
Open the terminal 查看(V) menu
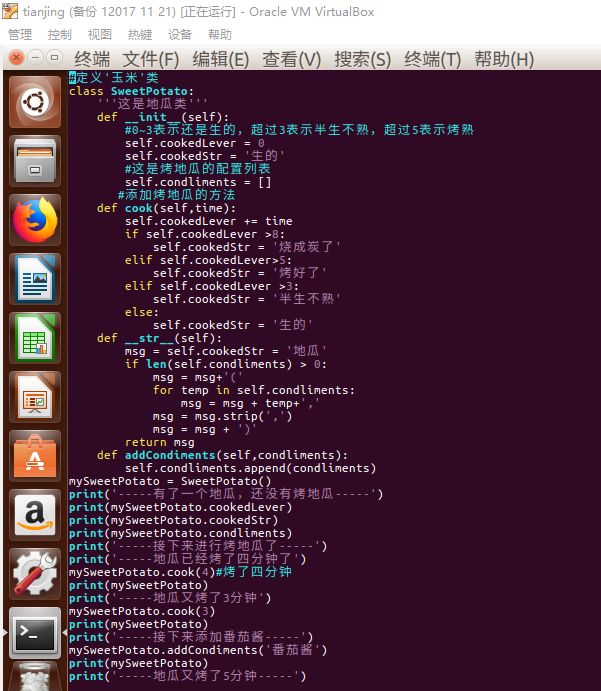point(291,59)
